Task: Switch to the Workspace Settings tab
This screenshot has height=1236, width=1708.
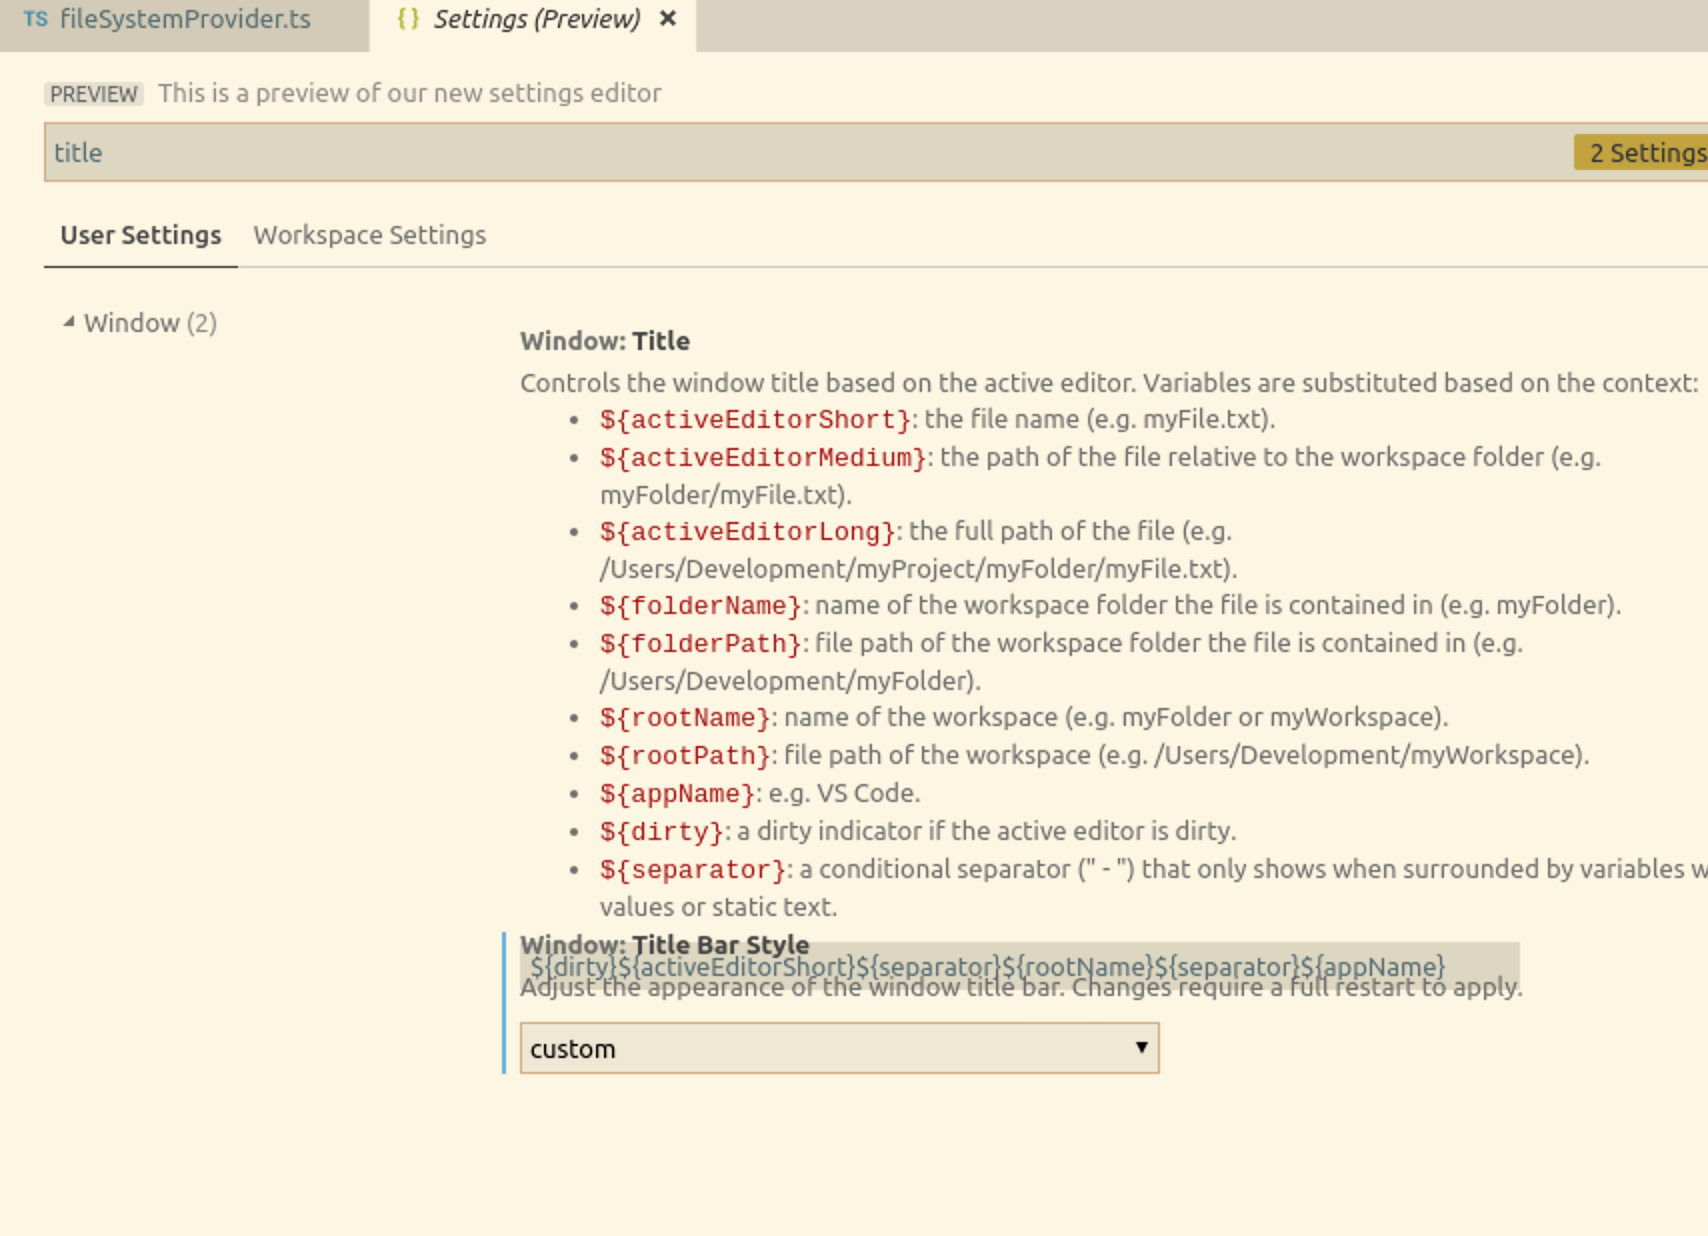Action: [x=369, y=234]
